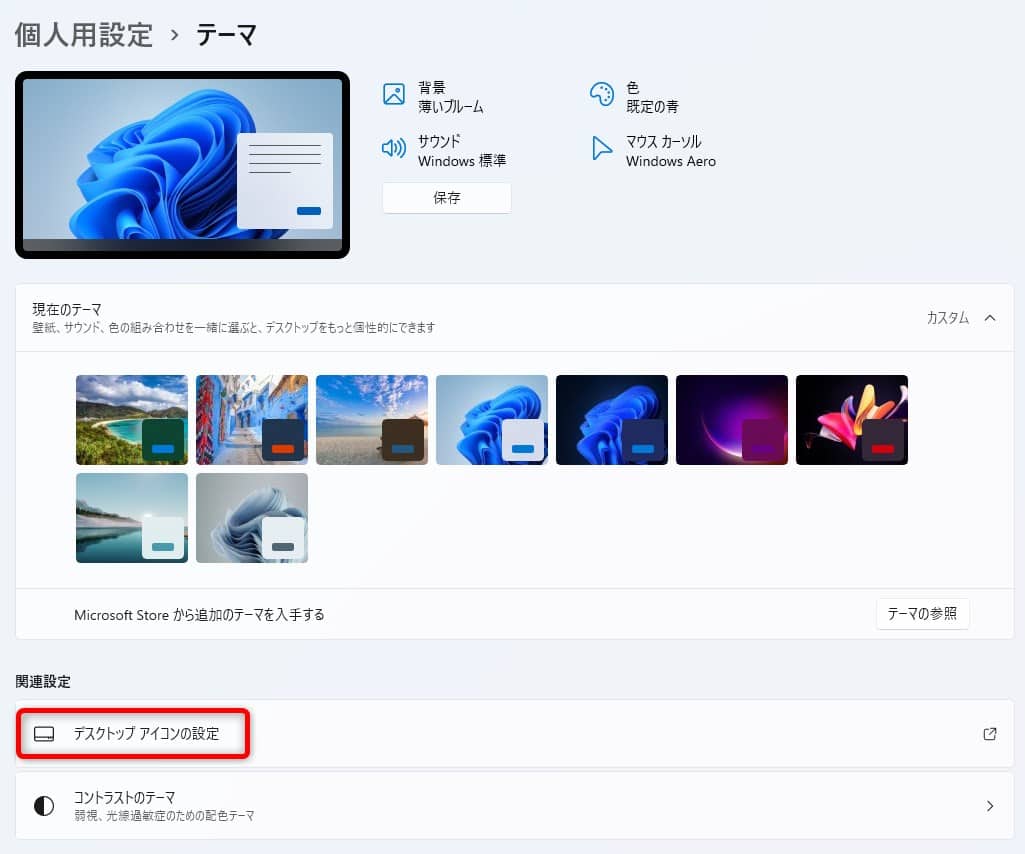Click the 色 palette icon
Screen dimensions: 1025x854
(x=602, y=93)
